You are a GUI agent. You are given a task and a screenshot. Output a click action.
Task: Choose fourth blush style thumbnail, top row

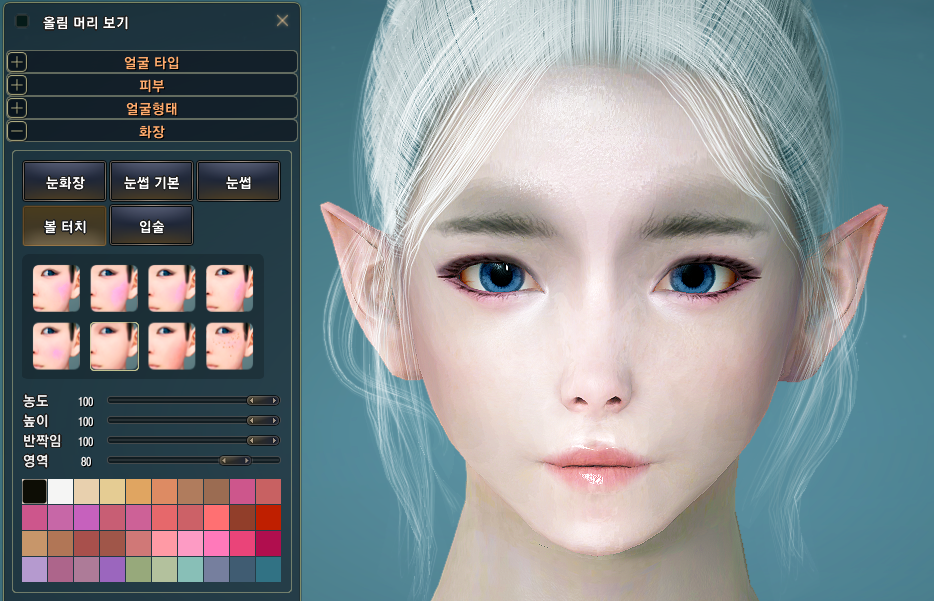[x=229, y=288]
